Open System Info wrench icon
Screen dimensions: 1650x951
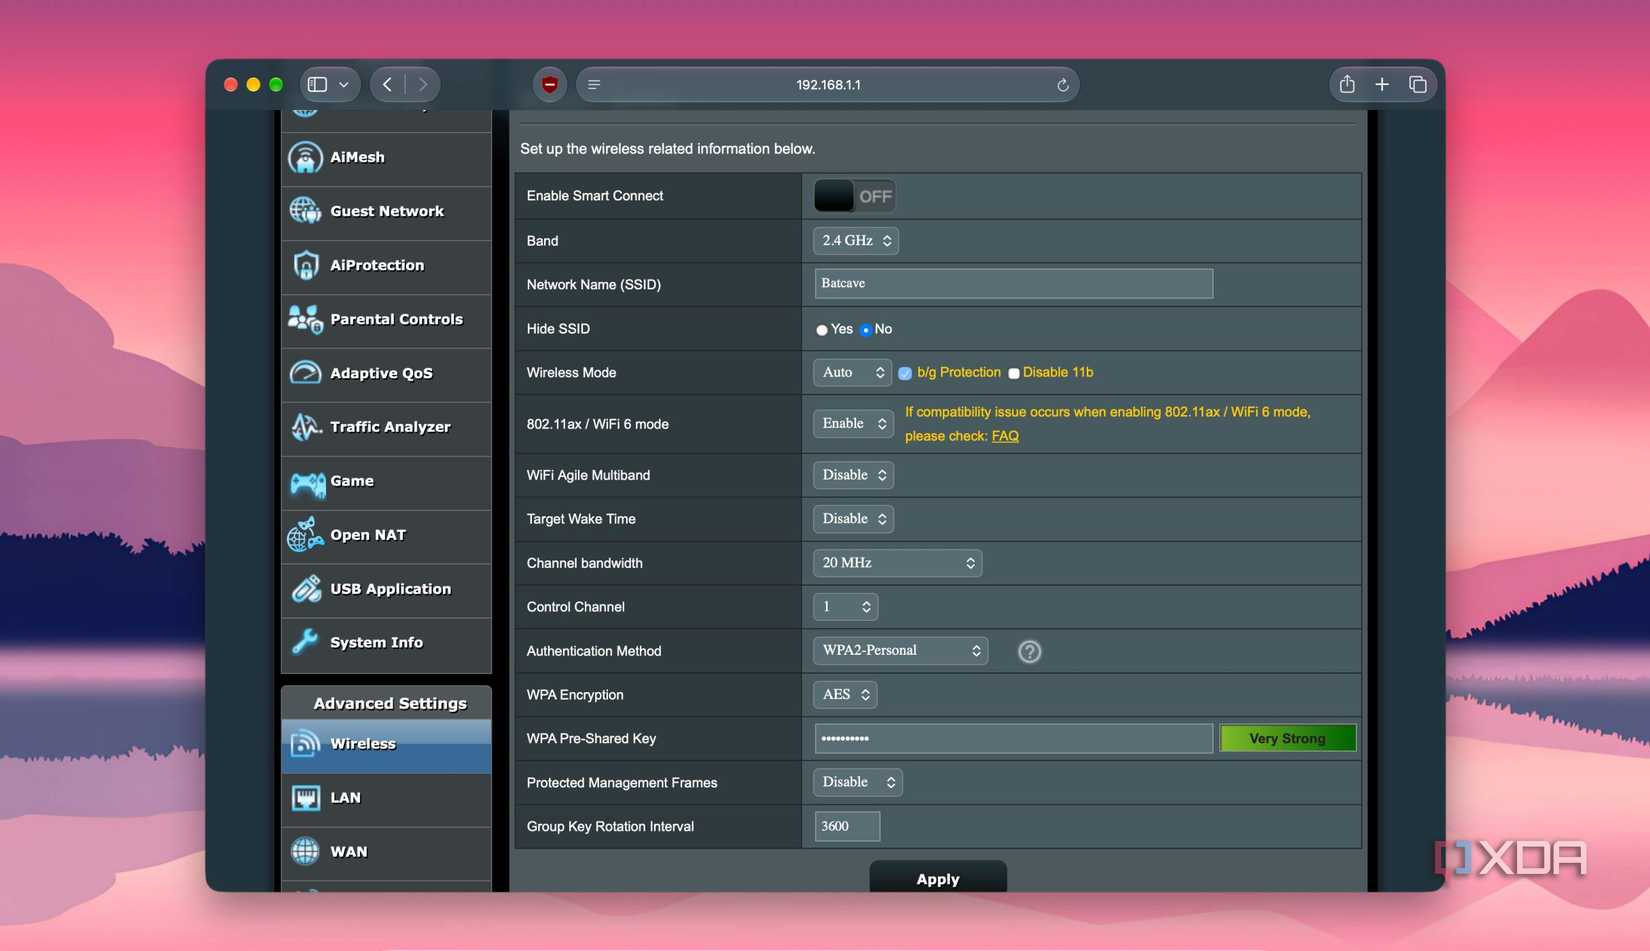[x=305, y=642]
